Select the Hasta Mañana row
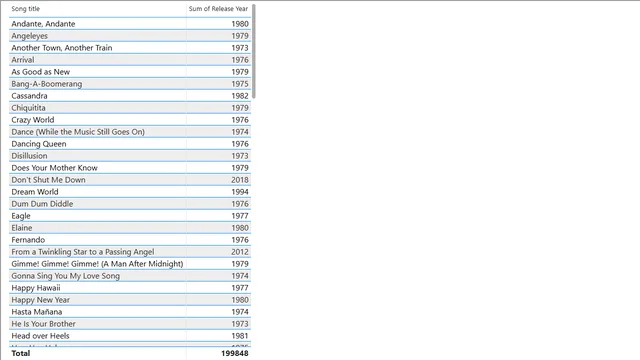The height and width of the screenshot is (360, 640). pos(130,312)
